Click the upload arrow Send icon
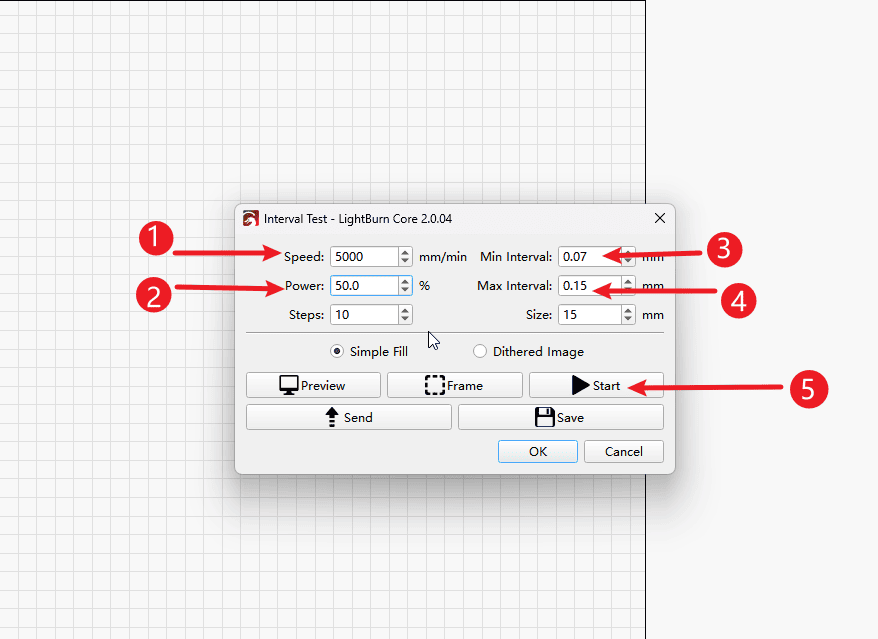 (332, 417)
